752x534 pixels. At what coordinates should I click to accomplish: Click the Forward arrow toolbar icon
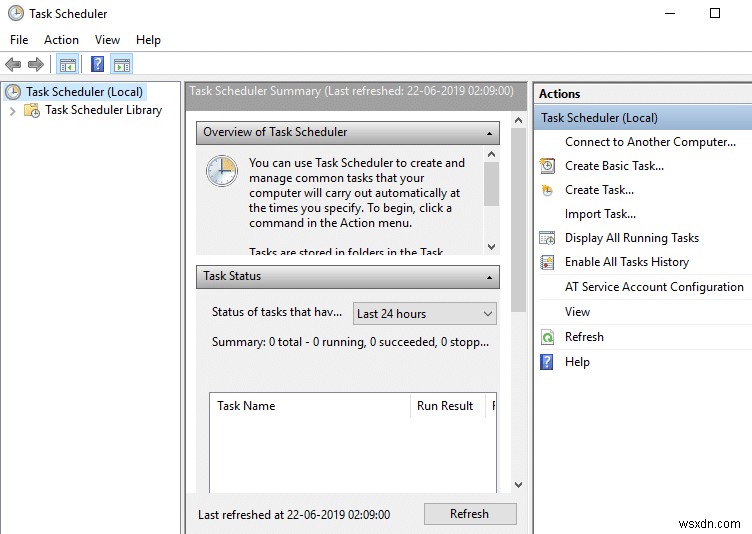[36, 64]
